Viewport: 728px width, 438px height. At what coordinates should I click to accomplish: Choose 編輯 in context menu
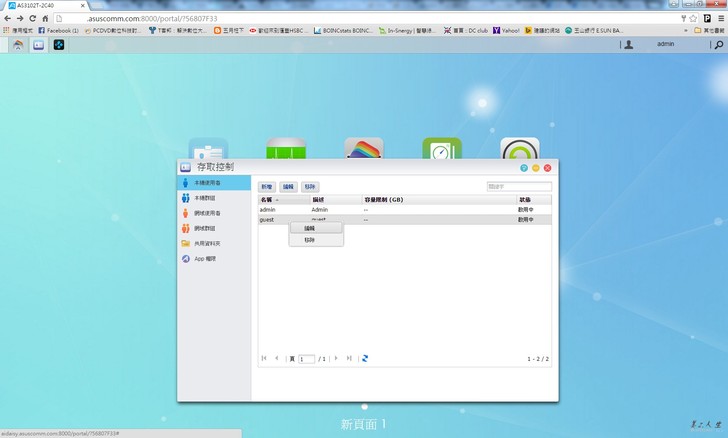[316, 228]
